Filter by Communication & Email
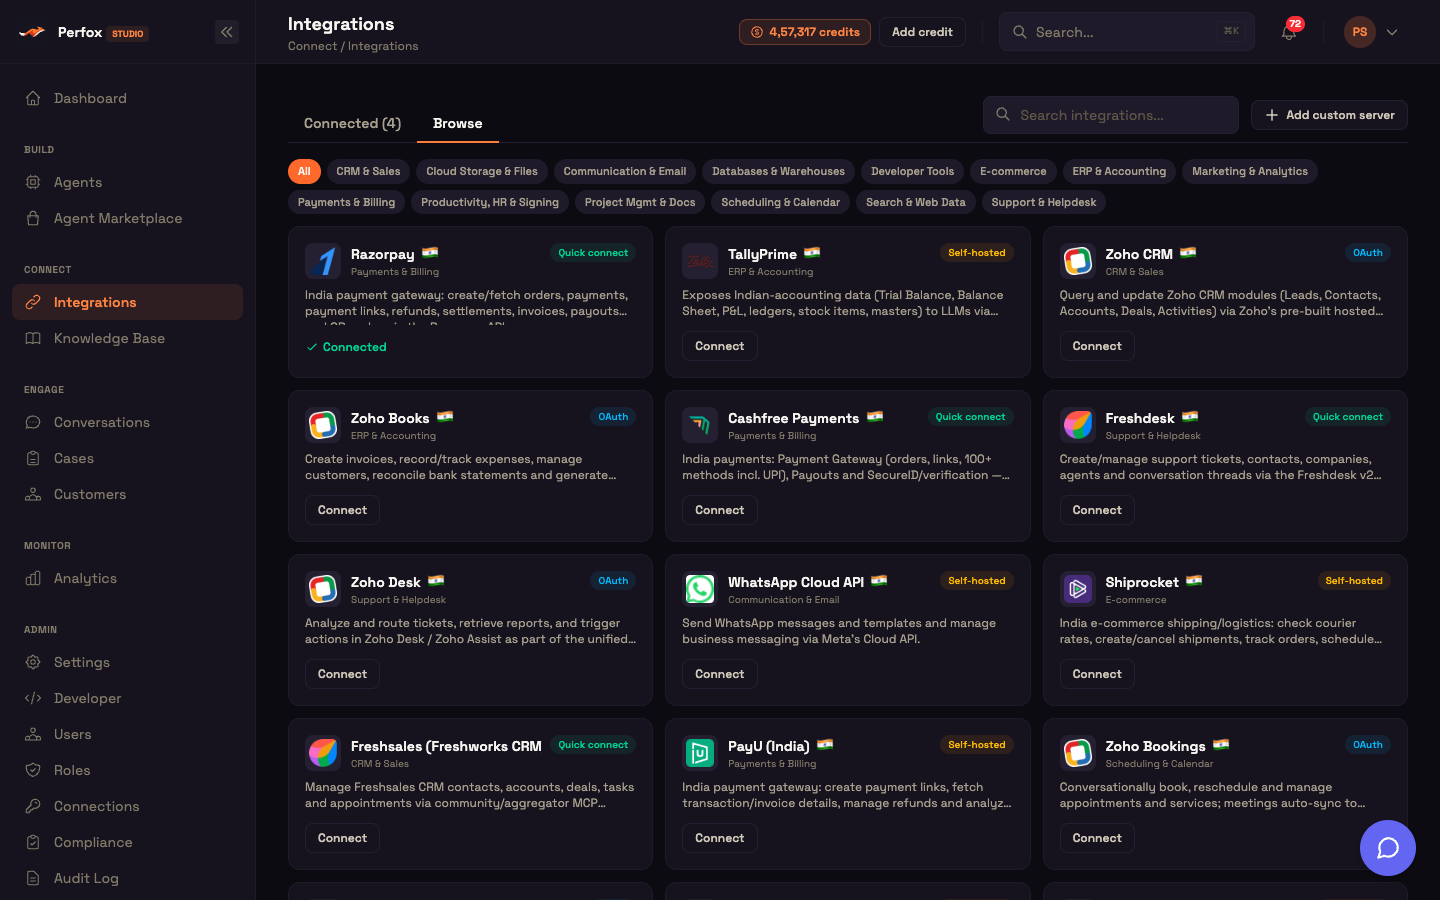 click(x=625, y=171)
